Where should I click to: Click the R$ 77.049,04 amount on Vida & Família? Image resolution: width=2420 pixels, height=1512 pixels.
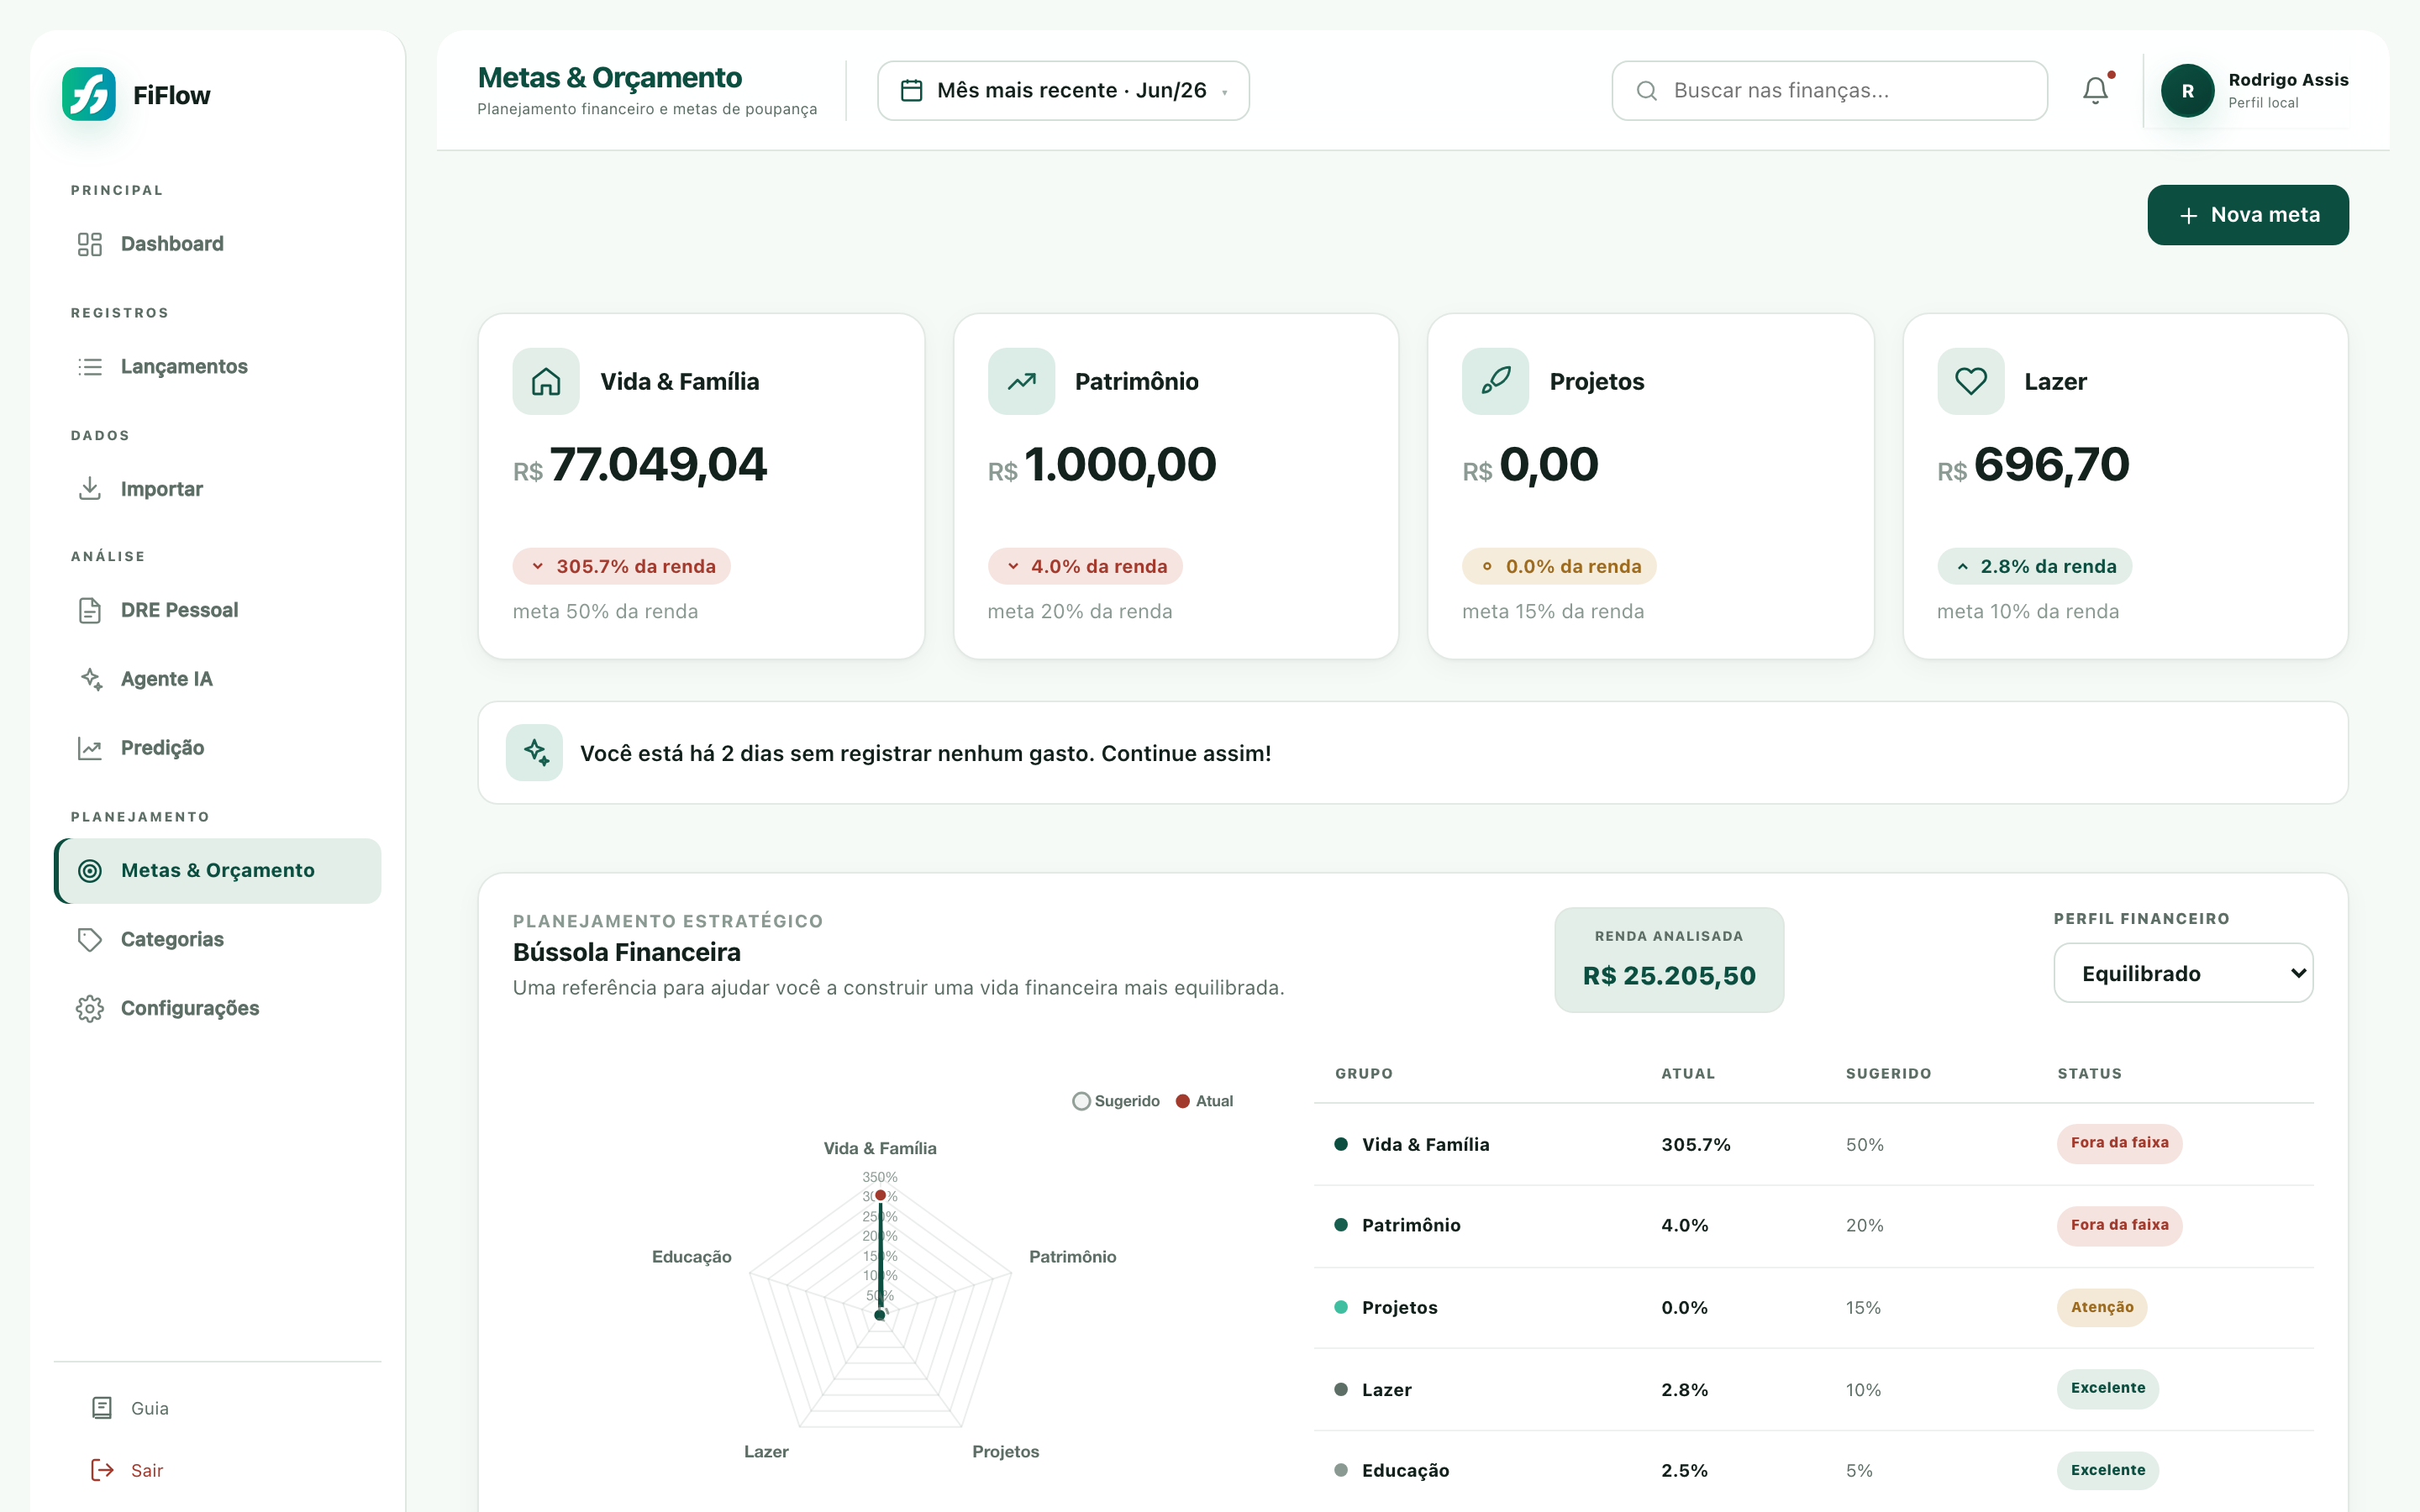pyautogui.click(x=640, y=465)
